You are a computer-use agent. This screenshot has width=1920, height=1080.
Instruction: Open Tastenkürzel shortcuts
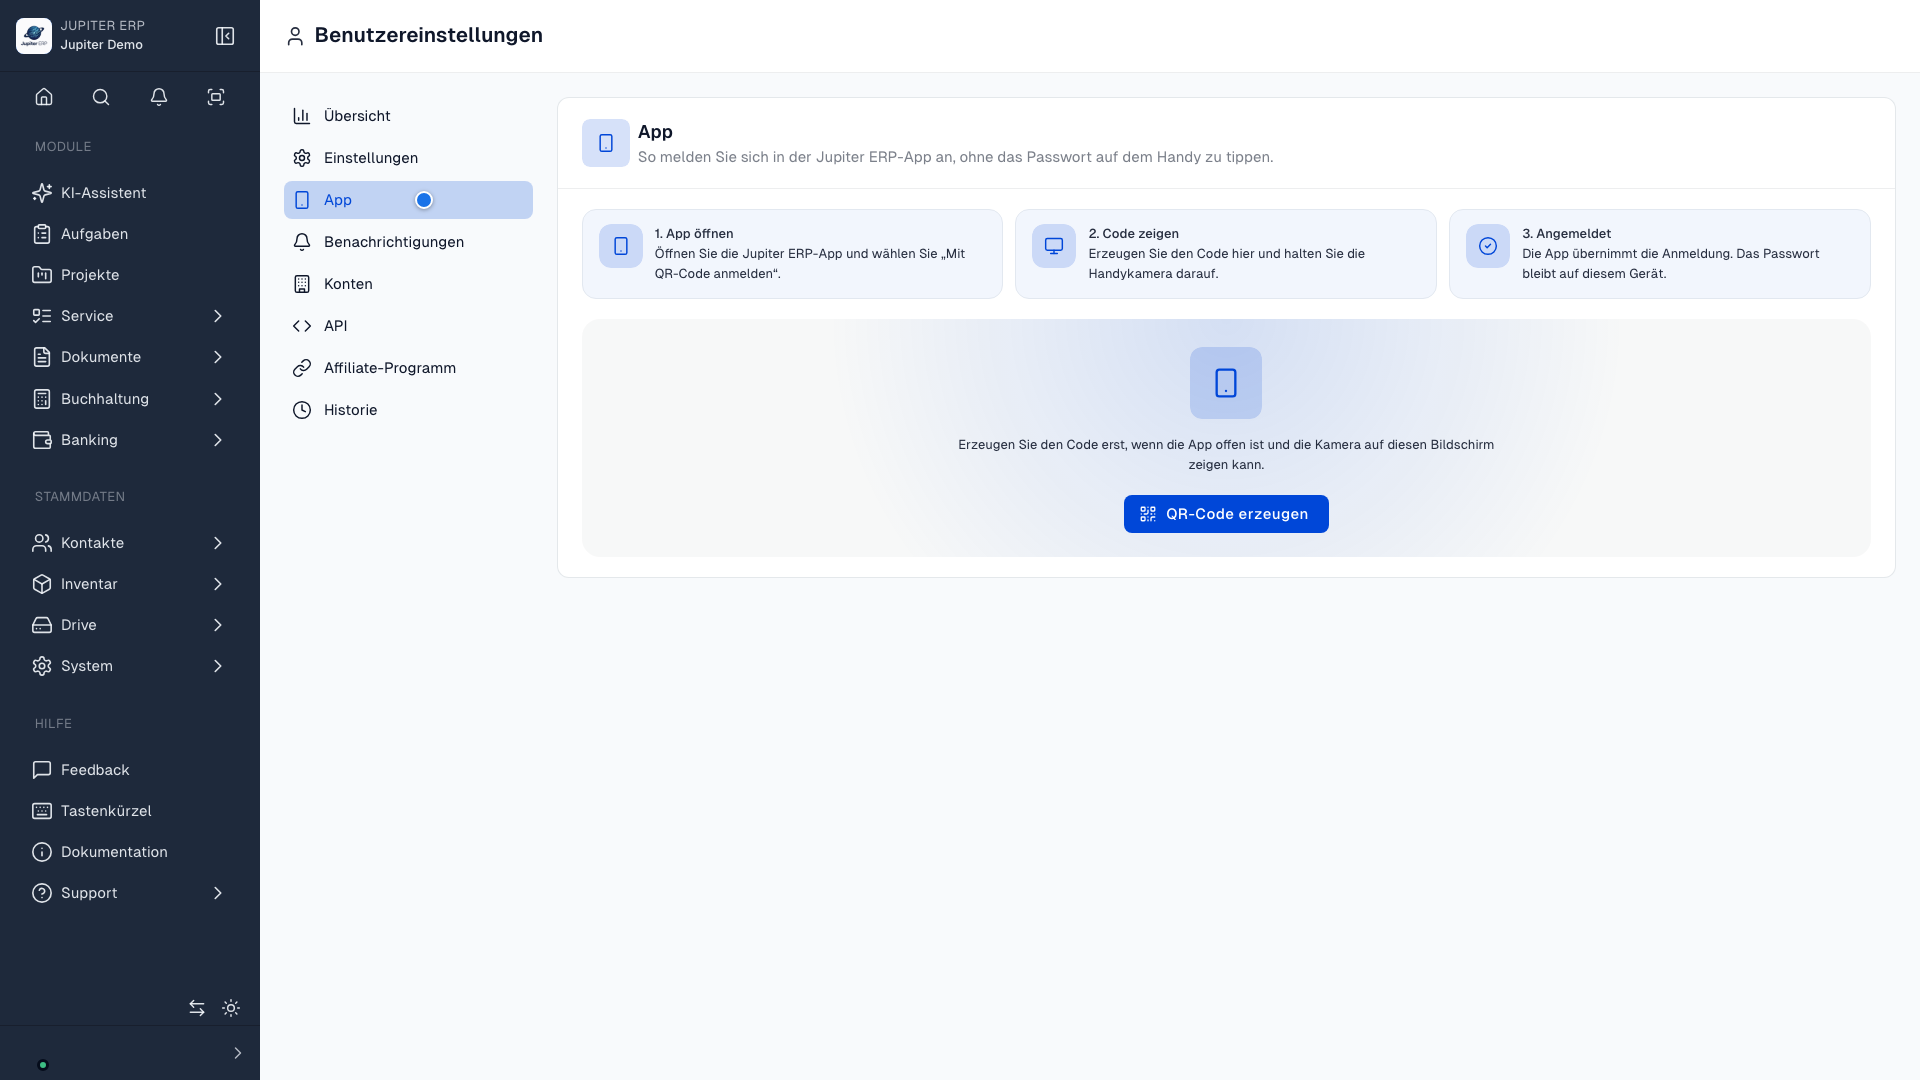[130, 811]
